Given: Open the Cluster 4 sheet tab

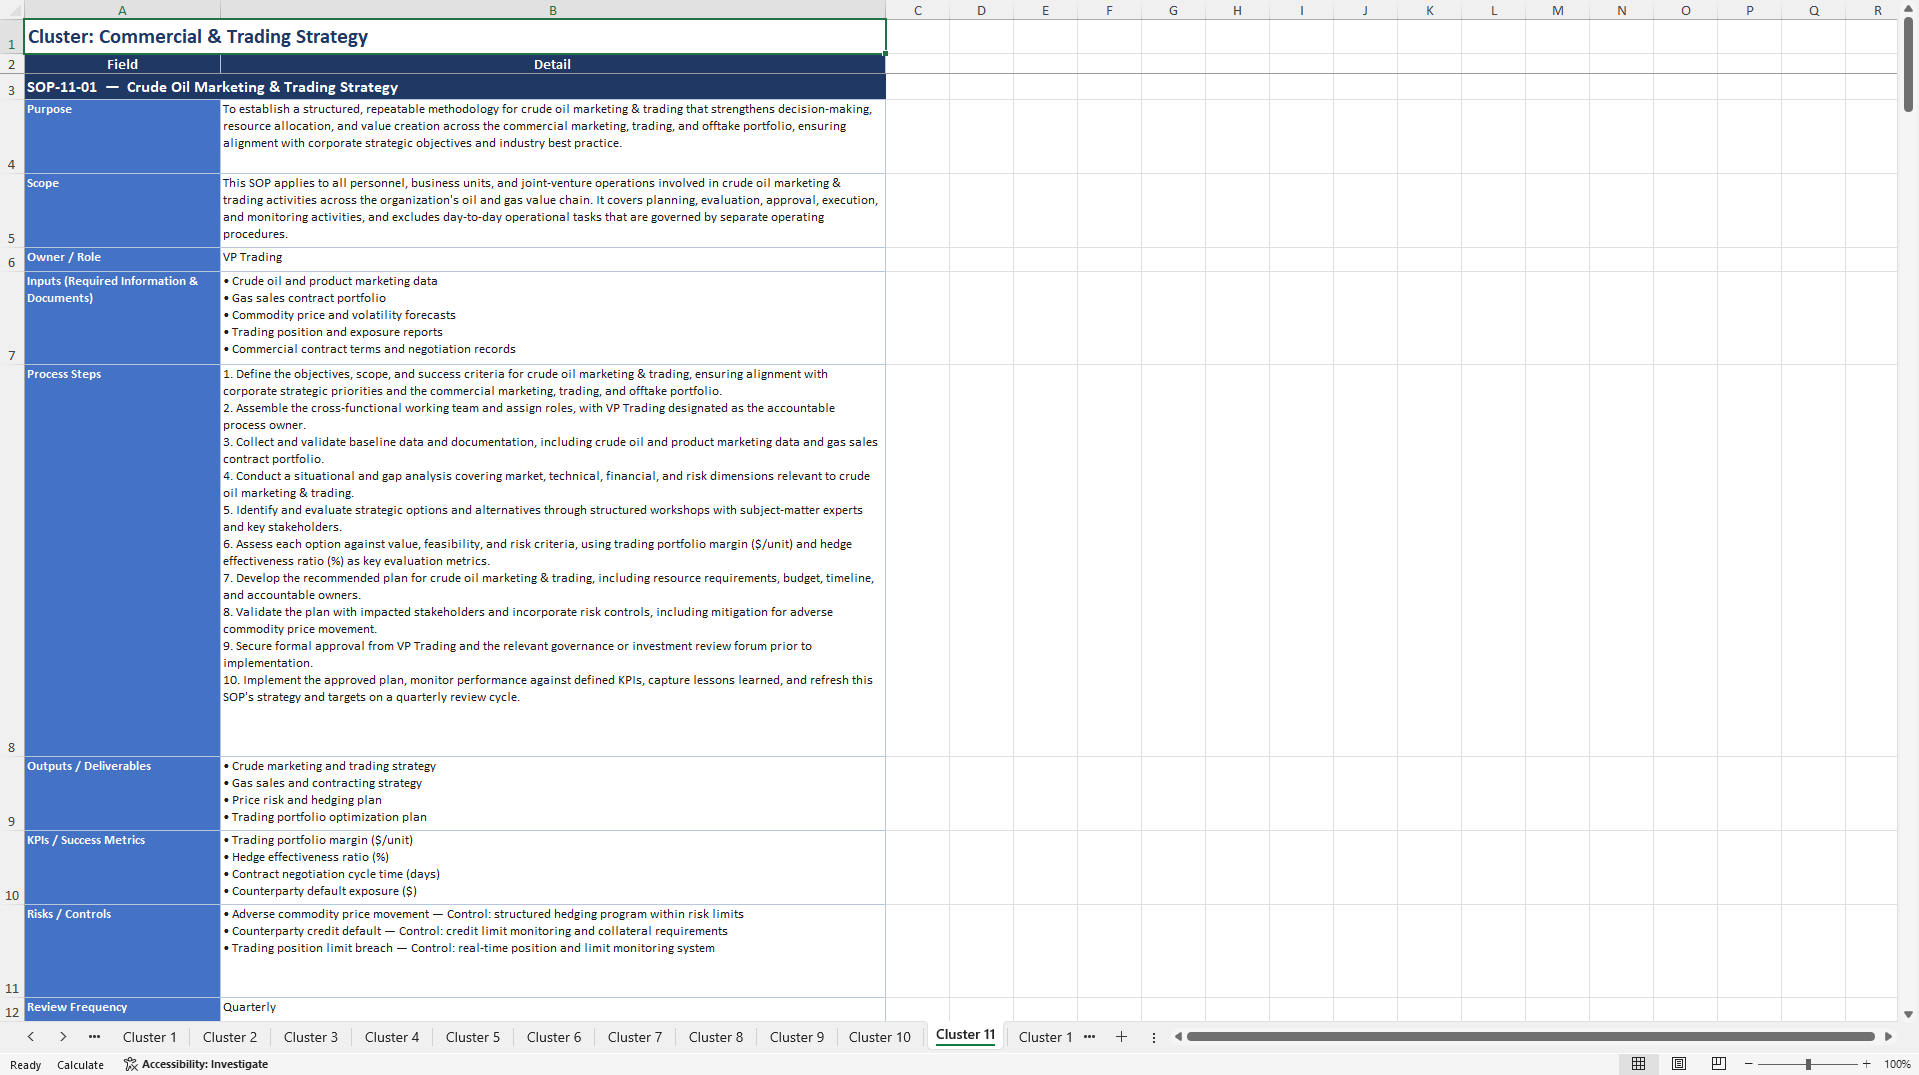Looking at the screenshot, I should tap(392, 1037).
